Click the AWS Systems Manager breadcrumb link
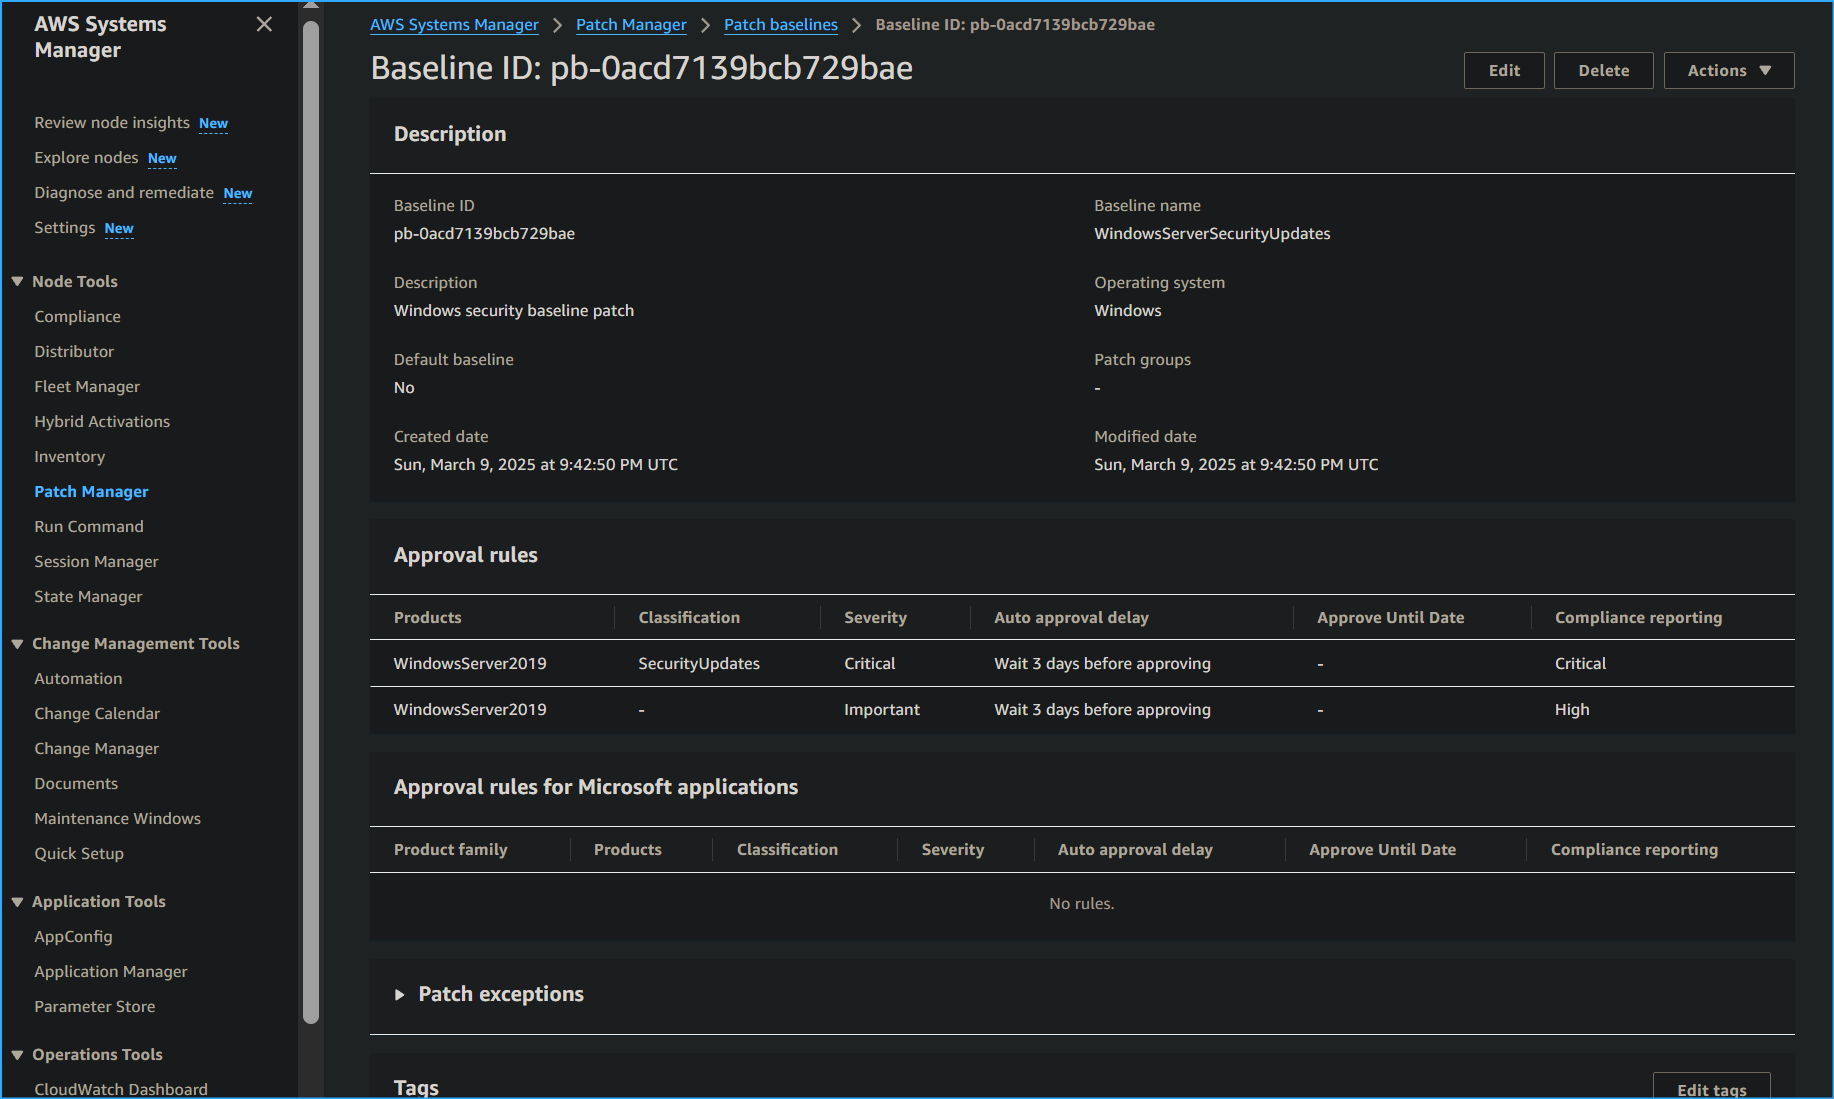This screenshot has height=1099, width=1834. tap(454, 24)
